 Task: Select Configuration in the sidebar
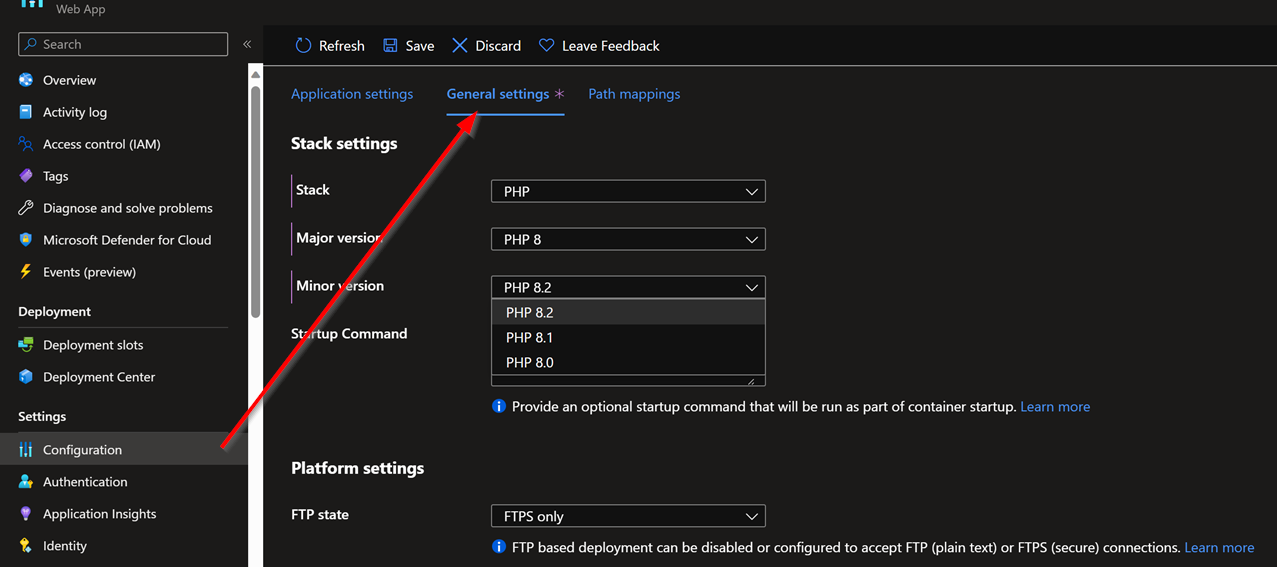coord(124,450)
